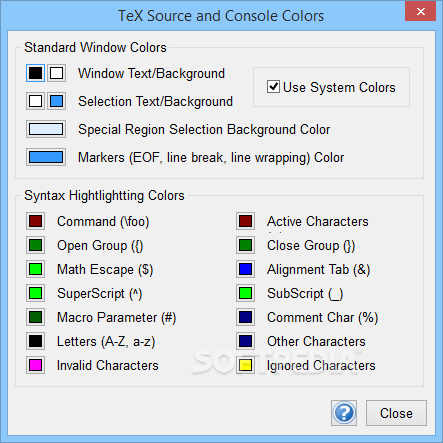
Task: Pick the Close Group (}) color swatch
Action: [246, 245]
